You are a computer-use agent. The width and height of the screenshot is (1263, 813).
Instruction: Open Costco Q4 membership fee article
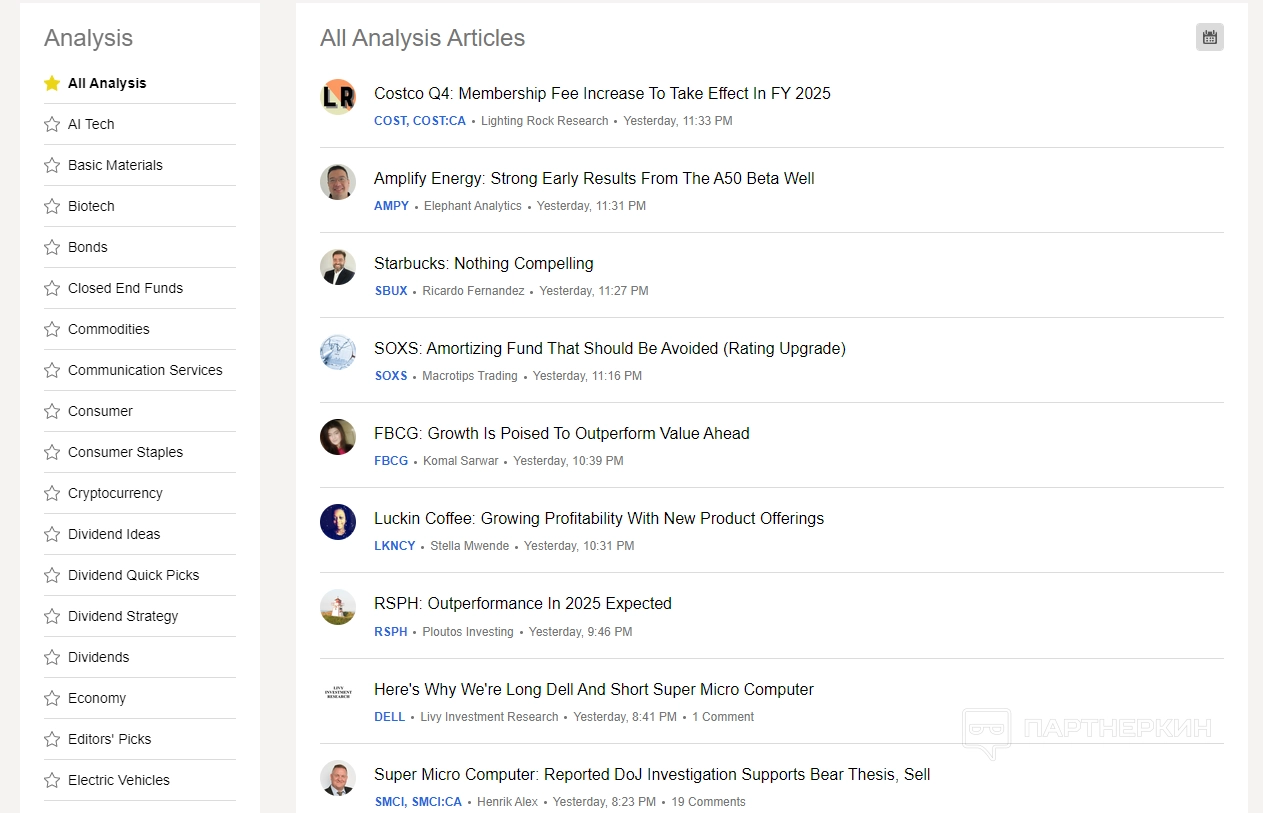coord(602,93)
